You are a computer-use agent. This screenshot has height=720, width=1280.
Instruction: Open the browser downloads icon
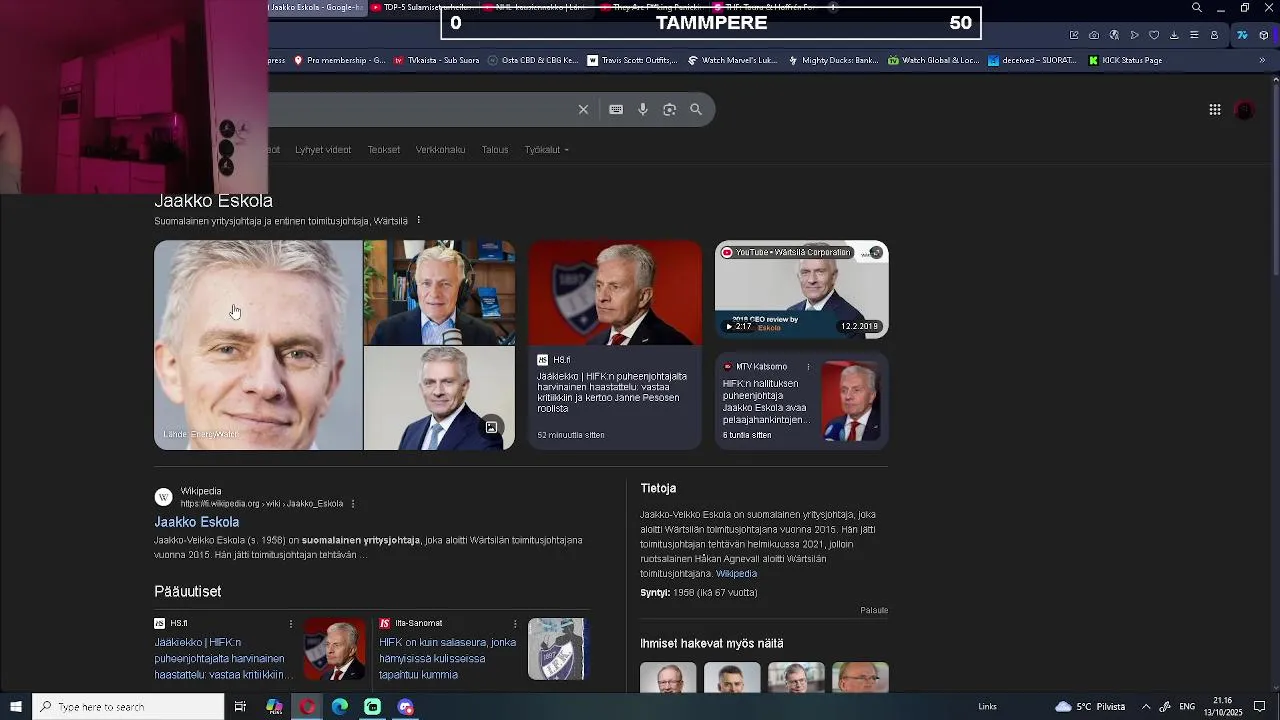(x=1174, y=35)
